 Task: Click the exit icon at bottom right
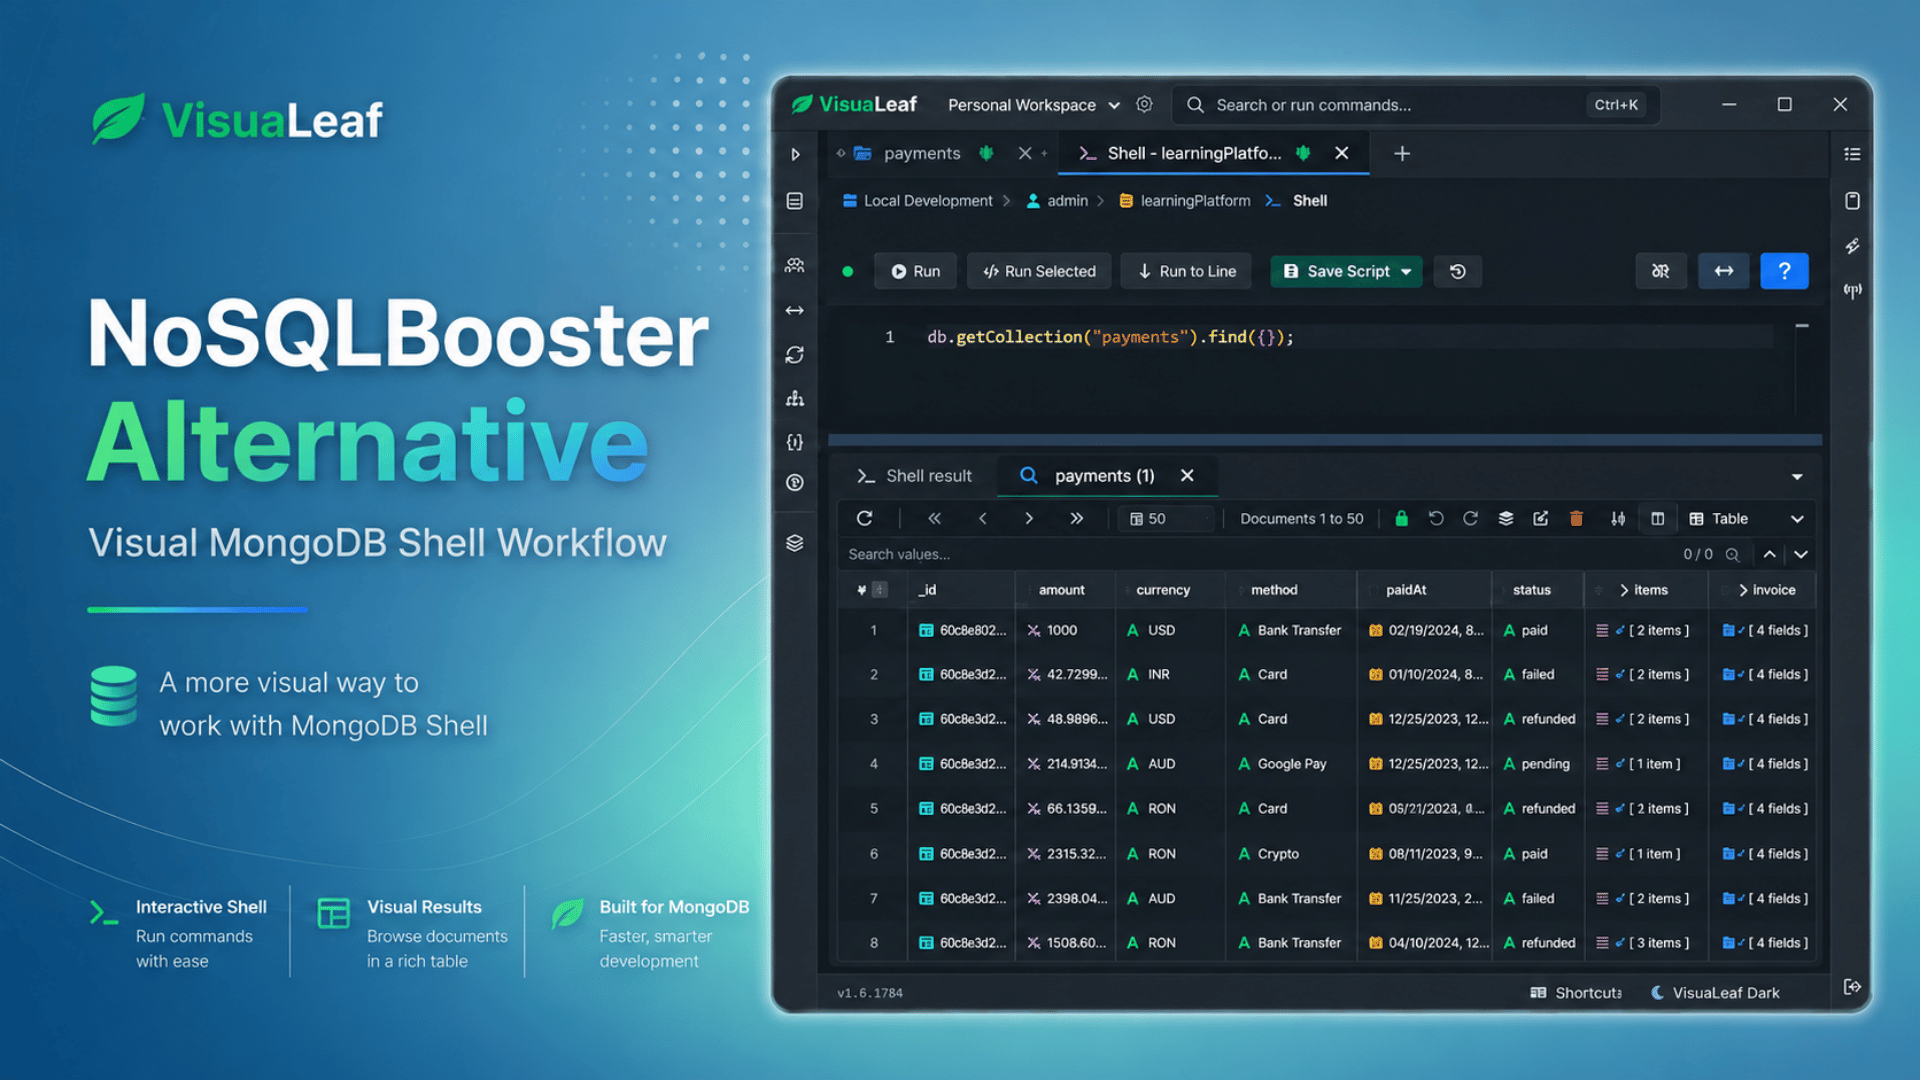point(1852,987)
